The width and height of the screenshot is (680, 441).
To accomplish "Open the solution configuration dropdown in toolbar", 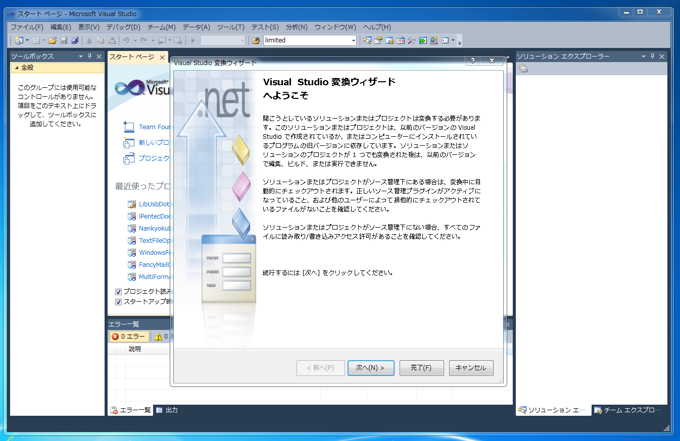I will tap(242, 40).
